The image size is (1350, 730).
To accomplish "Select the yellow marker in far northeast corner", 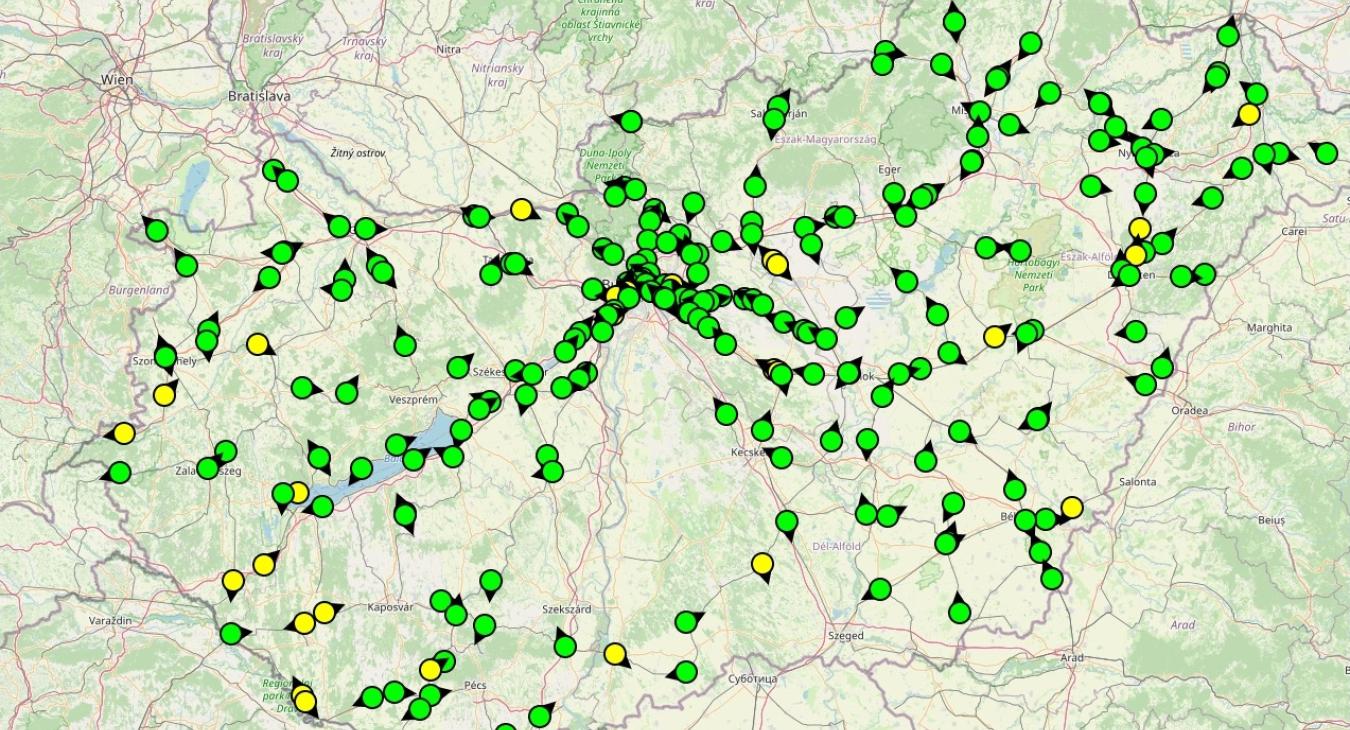I will pos(1248,114).
